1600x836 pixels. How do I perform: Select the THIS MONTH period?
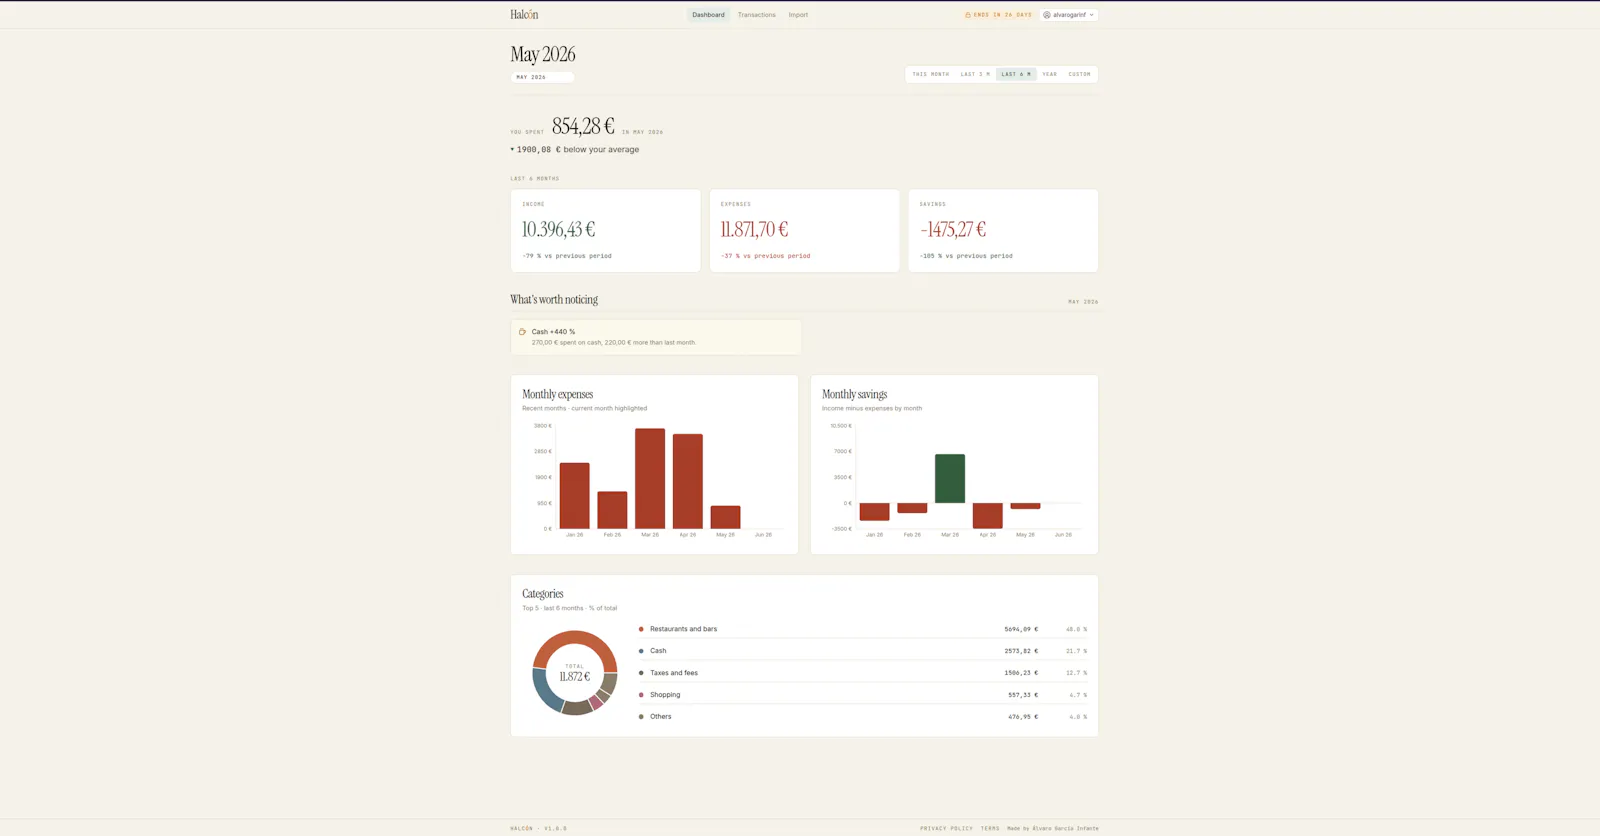(931, 74)
